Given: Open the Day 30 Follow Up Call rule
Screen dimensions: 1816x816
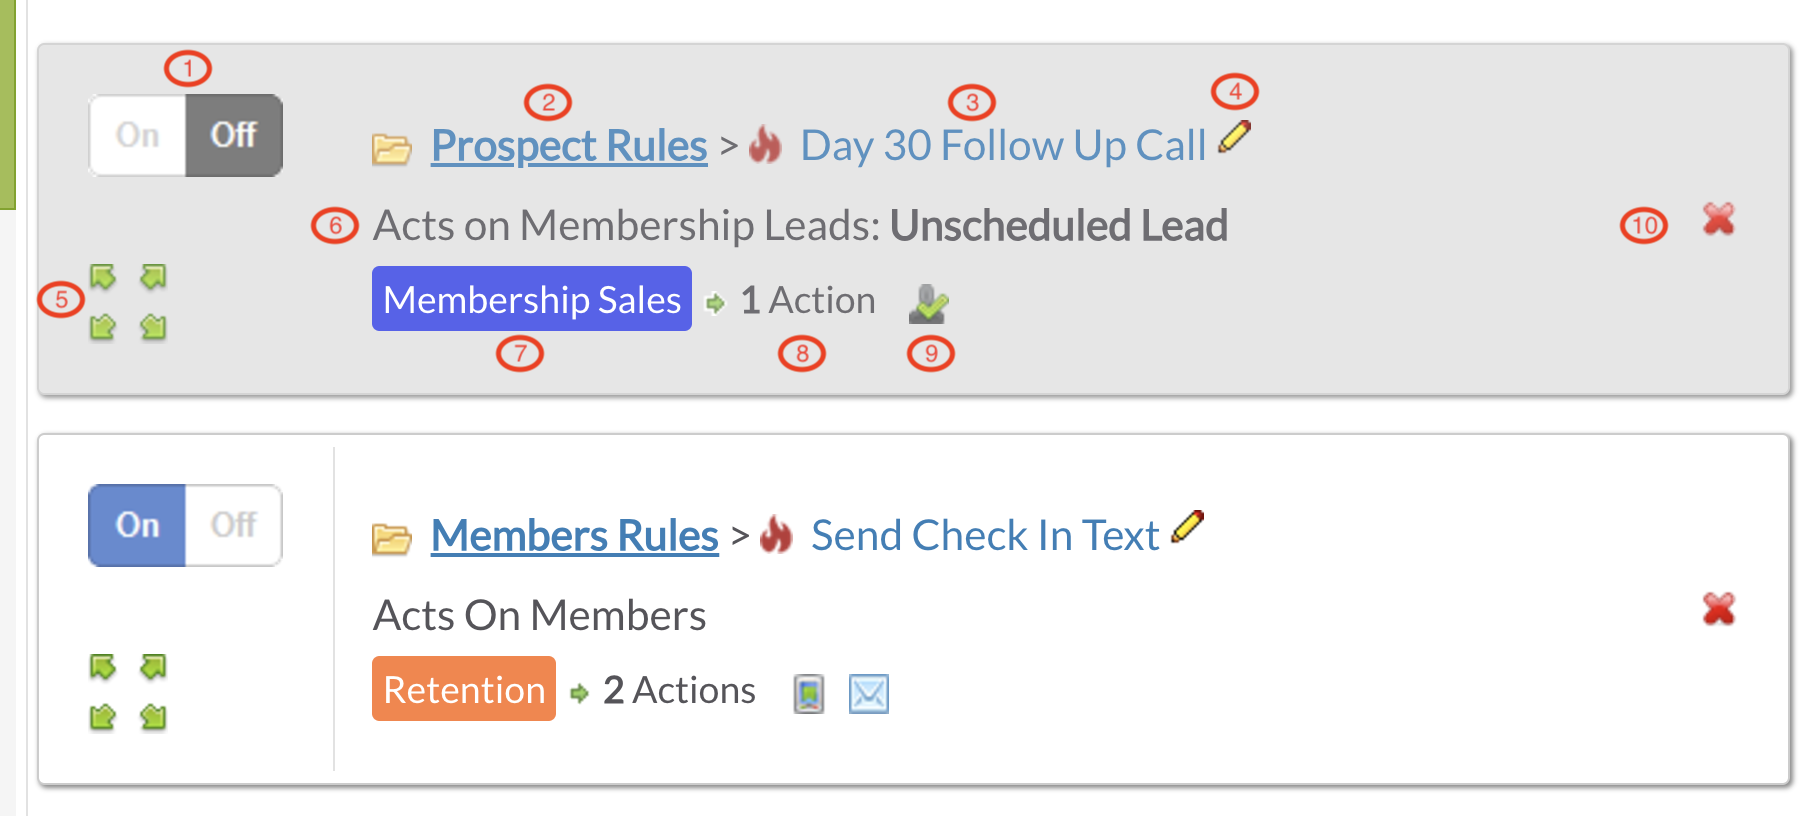Looking at the screenshot, I should (x=1003, y=146).
